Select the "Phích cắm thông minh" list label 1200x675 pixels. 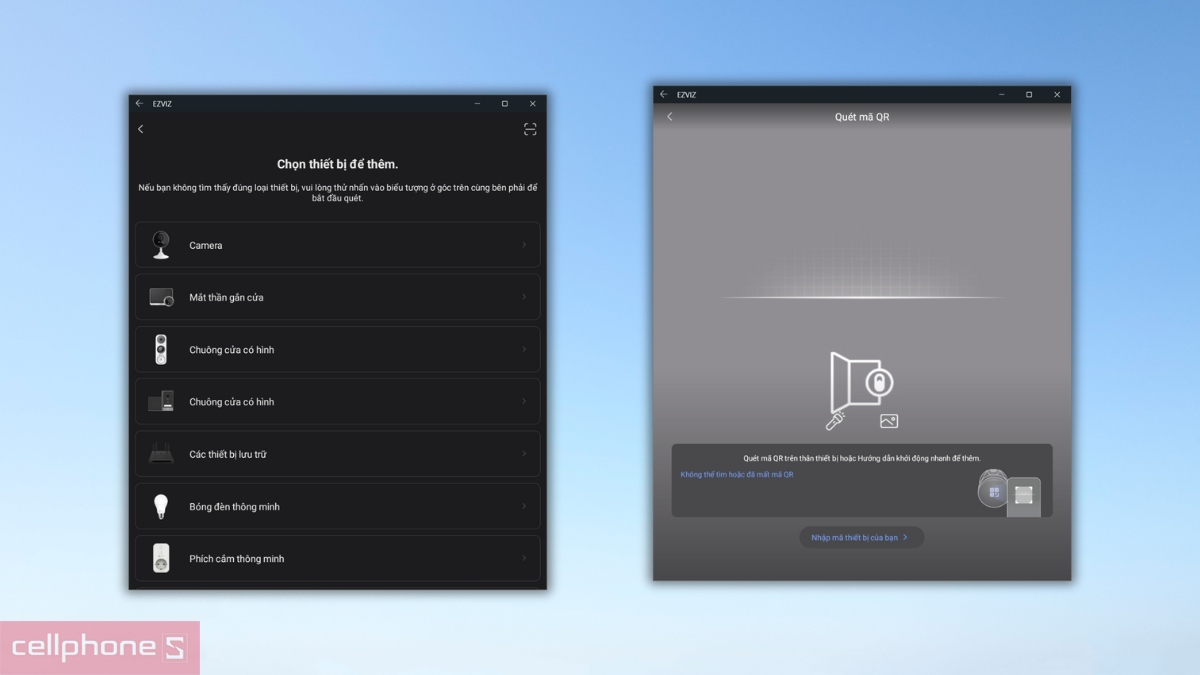[237, 559]
